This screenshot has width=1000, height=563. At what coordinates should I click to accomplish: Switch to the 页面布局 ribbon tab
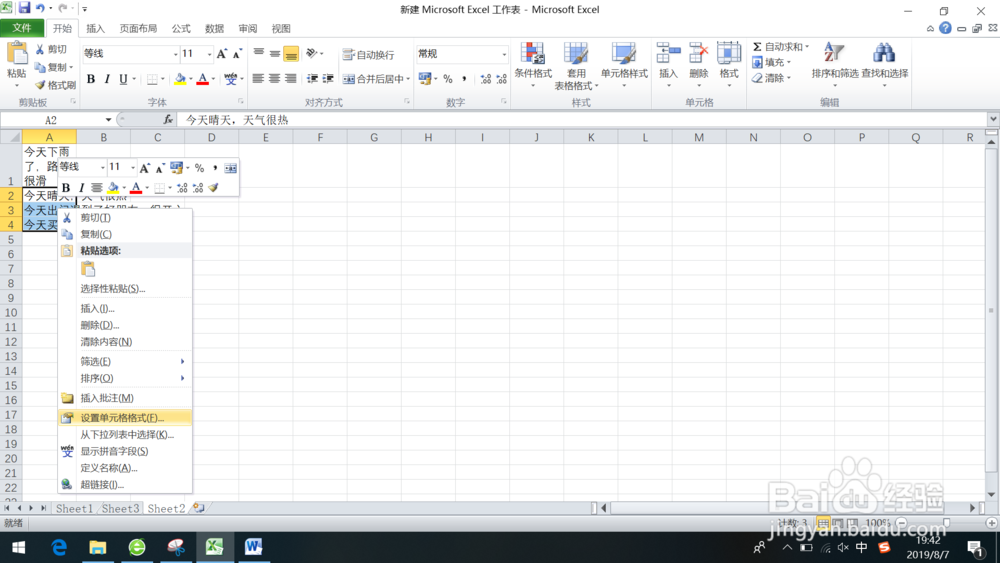pyautogui.click(x=138, y=29)
